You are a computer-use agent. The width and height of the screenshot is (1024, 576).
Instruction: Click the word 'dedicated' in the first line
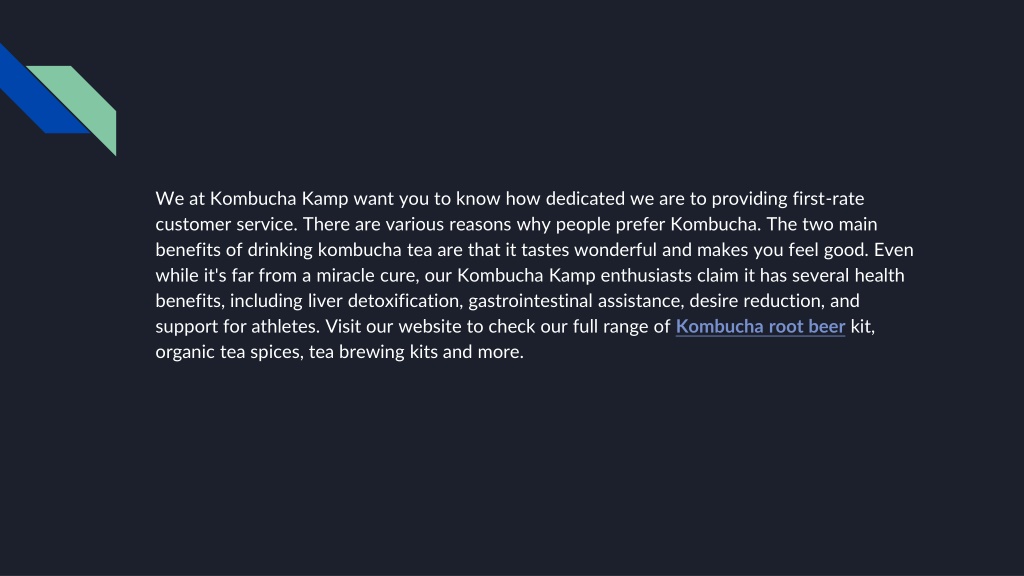click(585, 199)
